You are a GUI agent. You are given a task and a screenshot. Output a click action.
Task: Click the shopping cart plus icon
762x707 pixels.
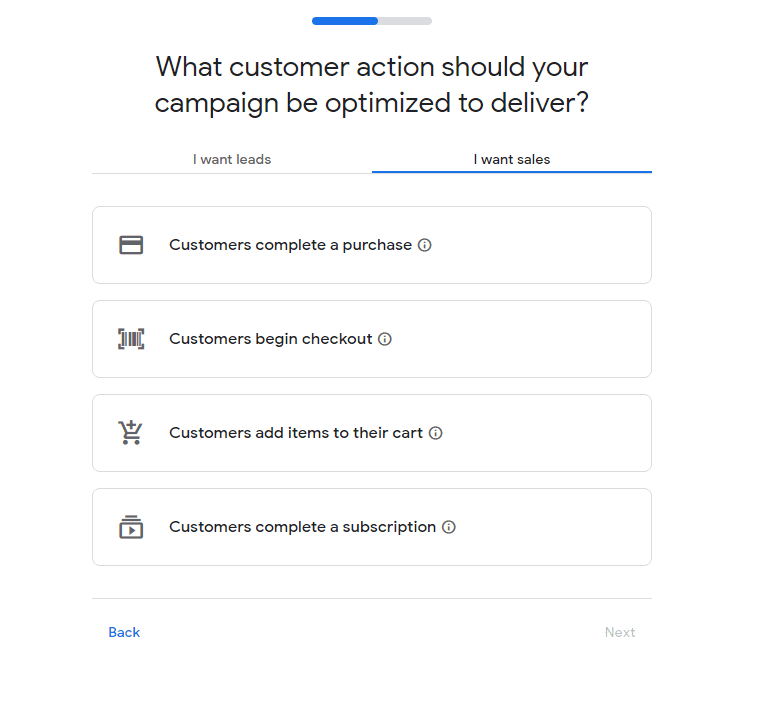pos(131,433)
